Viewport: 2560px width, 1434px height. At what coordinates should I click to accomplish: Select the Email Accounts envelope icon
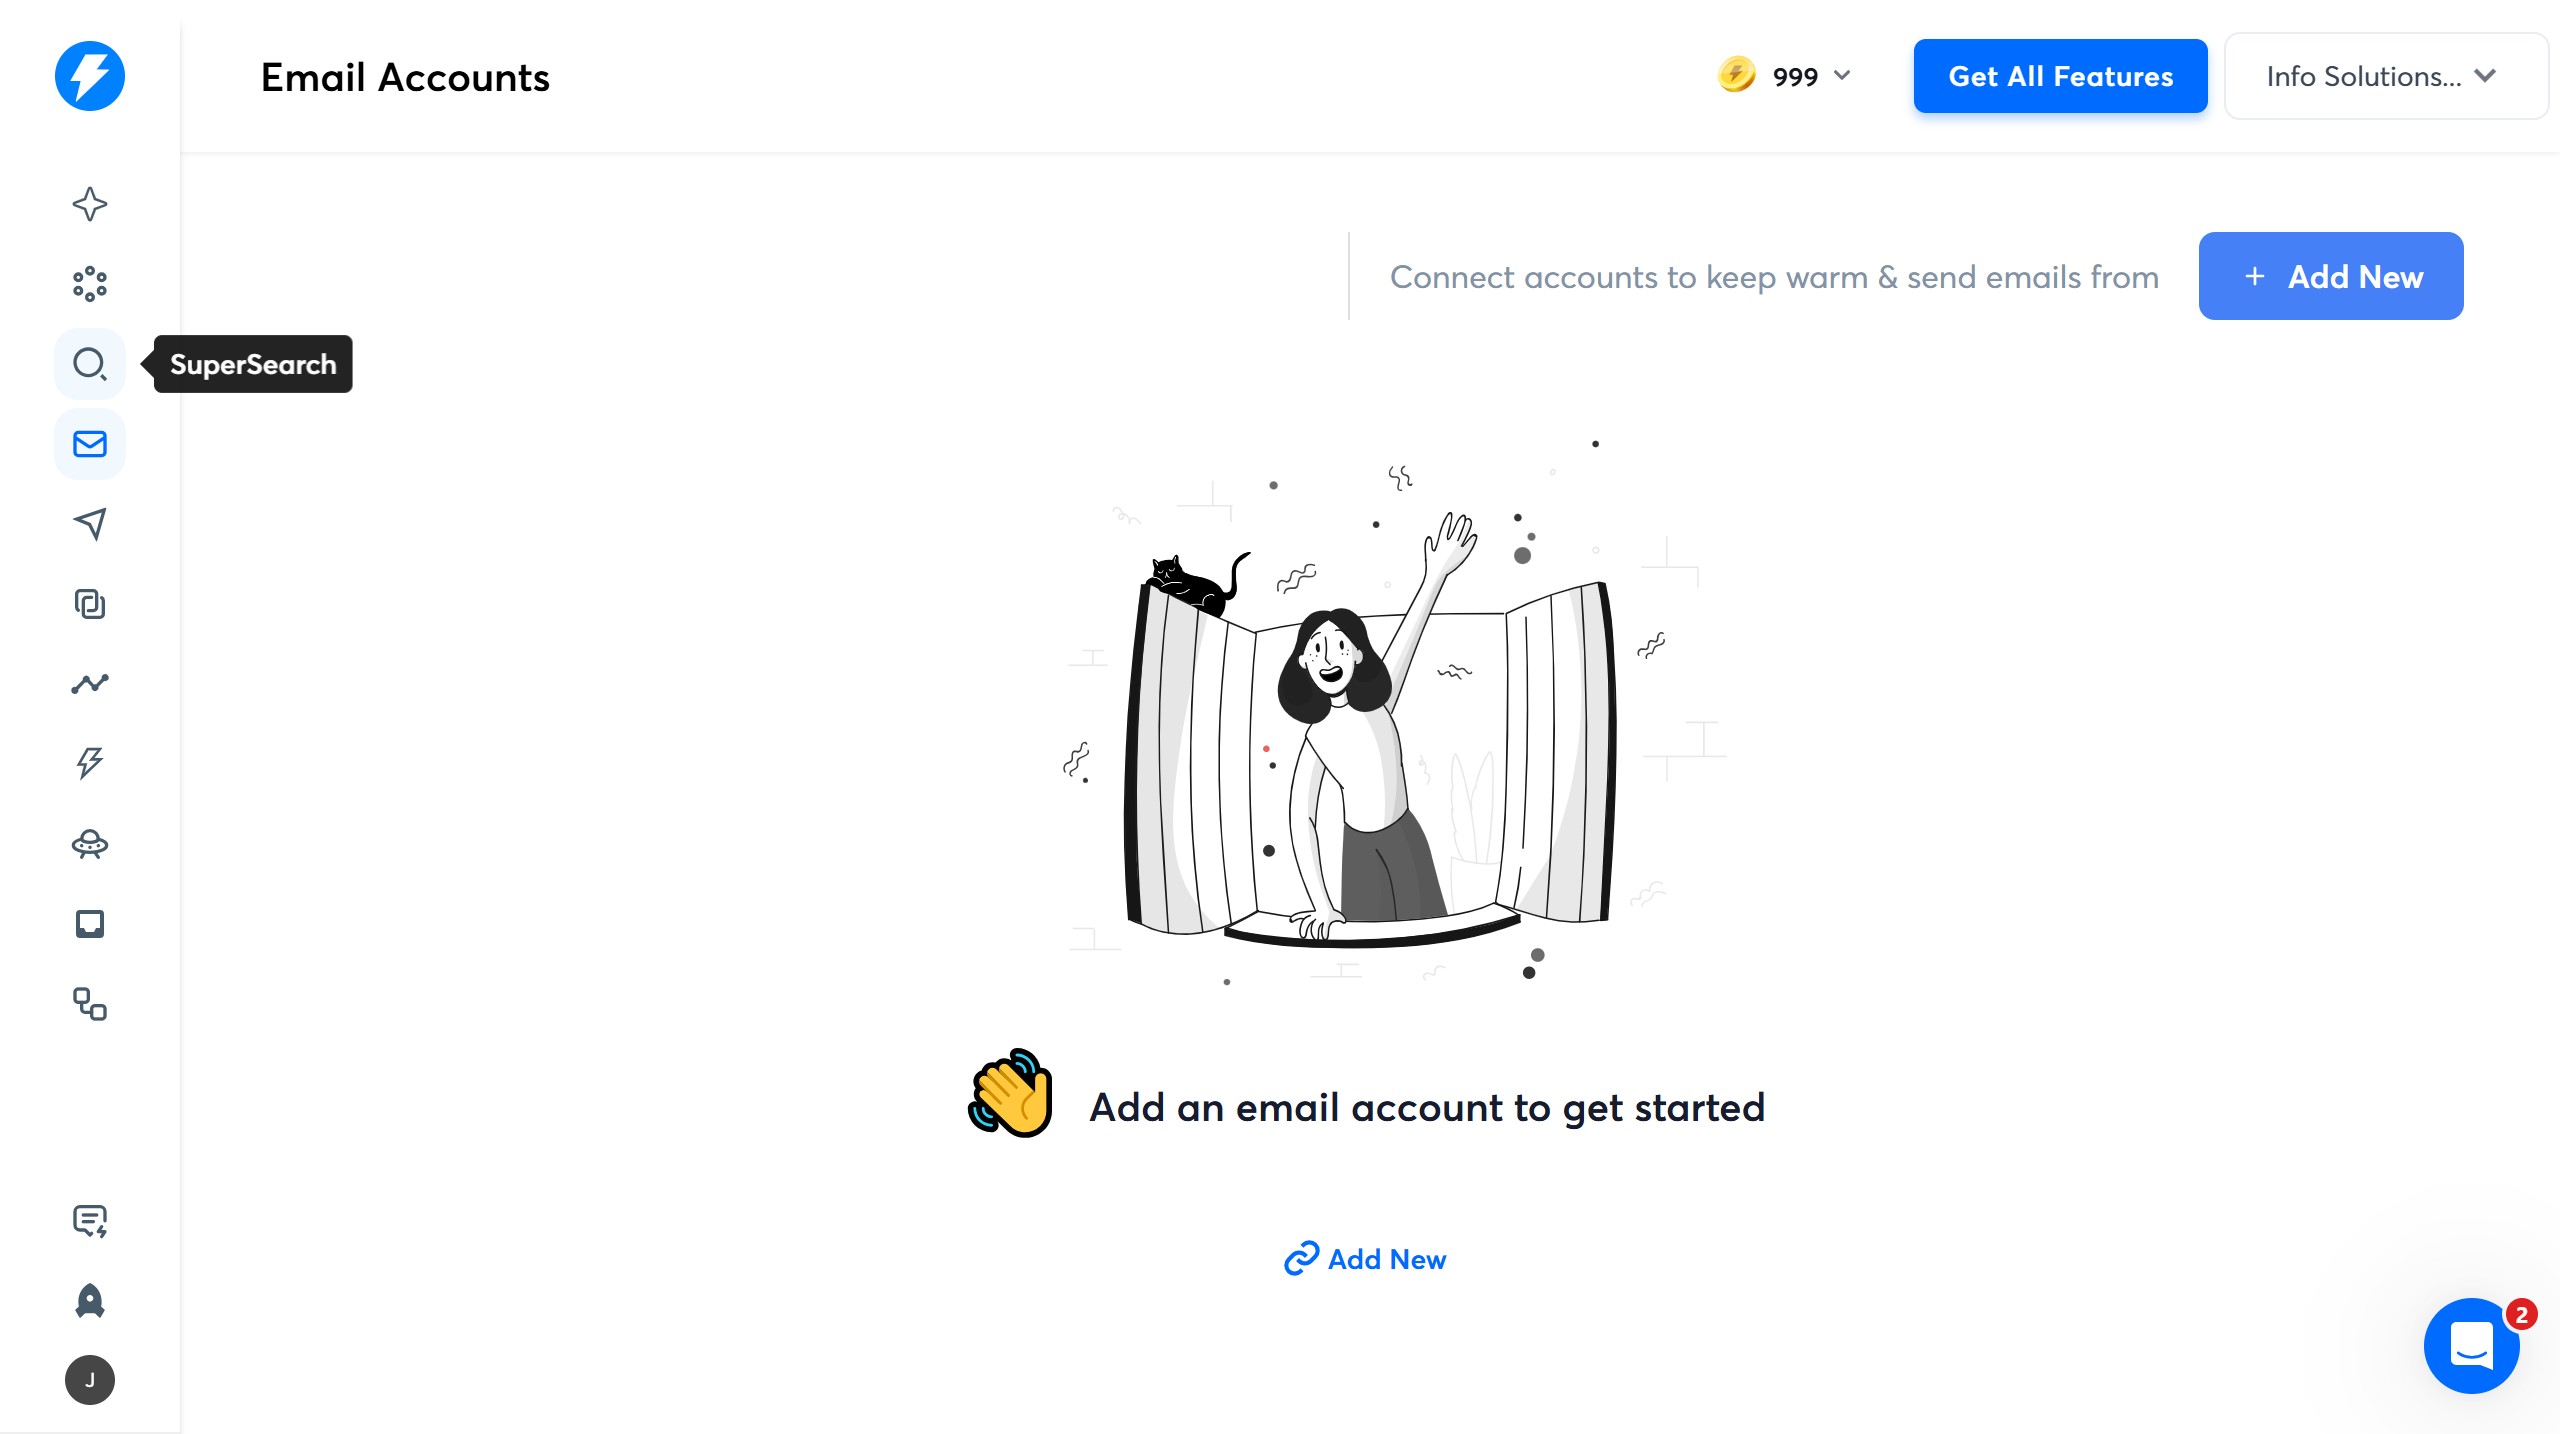click(x=90, y=444)
